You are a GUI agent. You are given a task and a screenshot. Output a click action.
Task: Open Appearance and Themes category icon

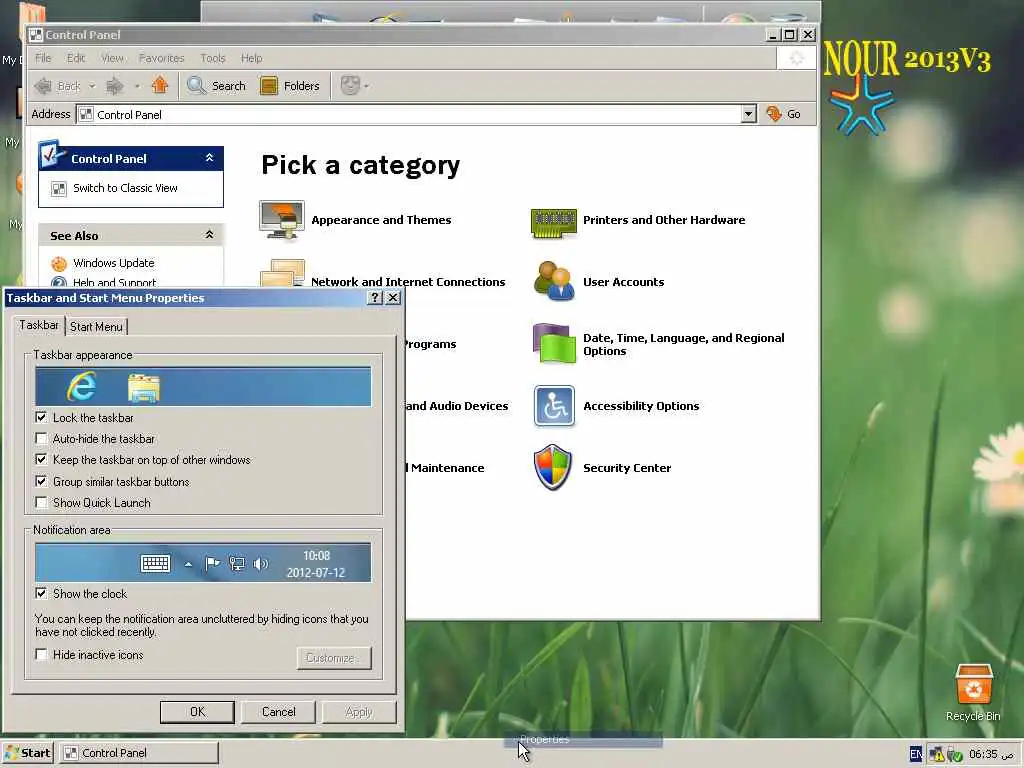point(281,220)
